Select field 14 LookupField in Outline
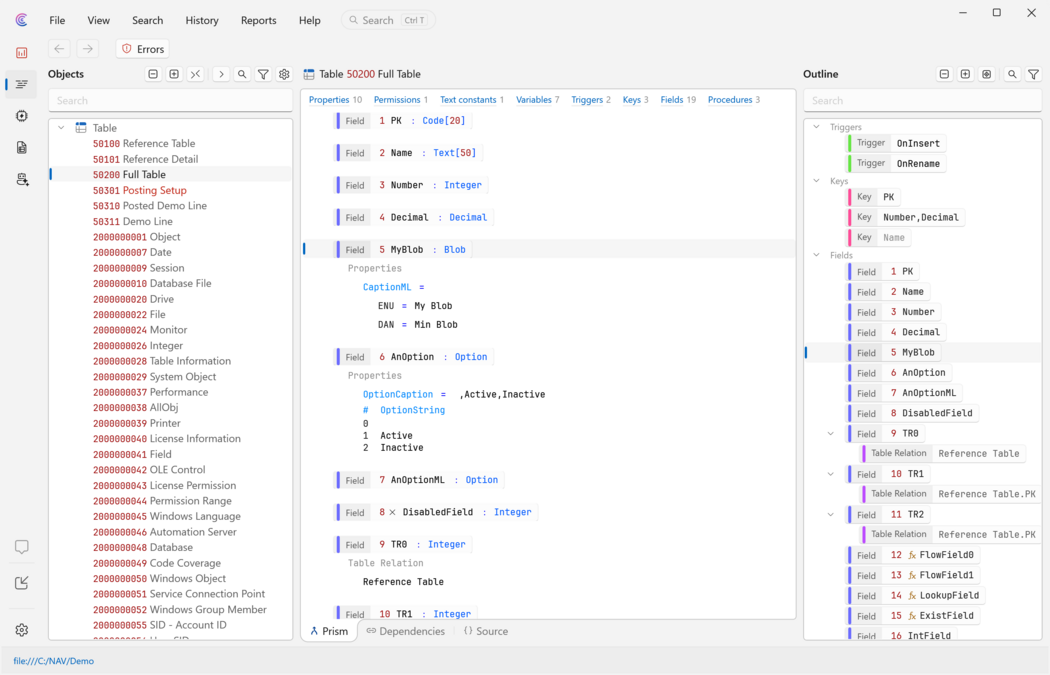This screenshot has width=1050, height=675. (x=916, y=595)
